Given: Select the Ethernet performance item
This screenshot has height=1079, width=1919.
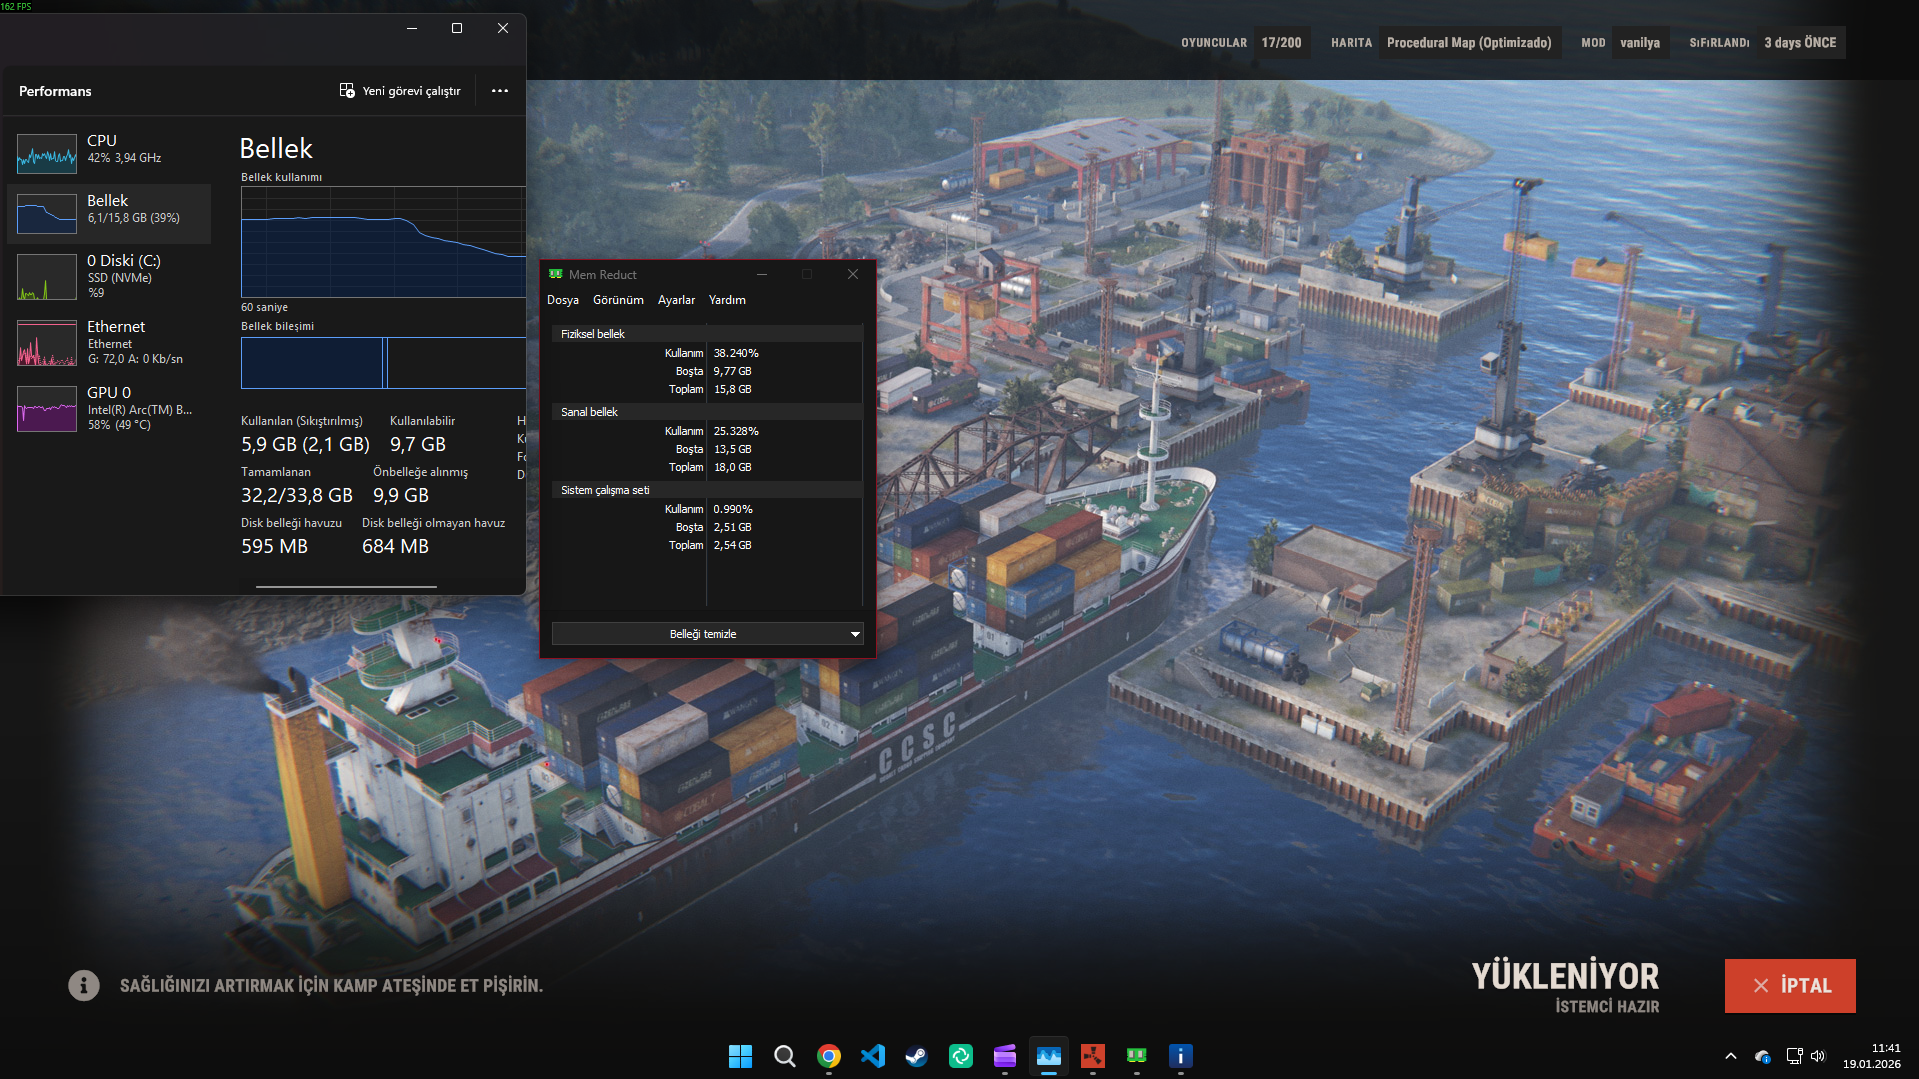Looking at the screenshot, I should [109, 342].
